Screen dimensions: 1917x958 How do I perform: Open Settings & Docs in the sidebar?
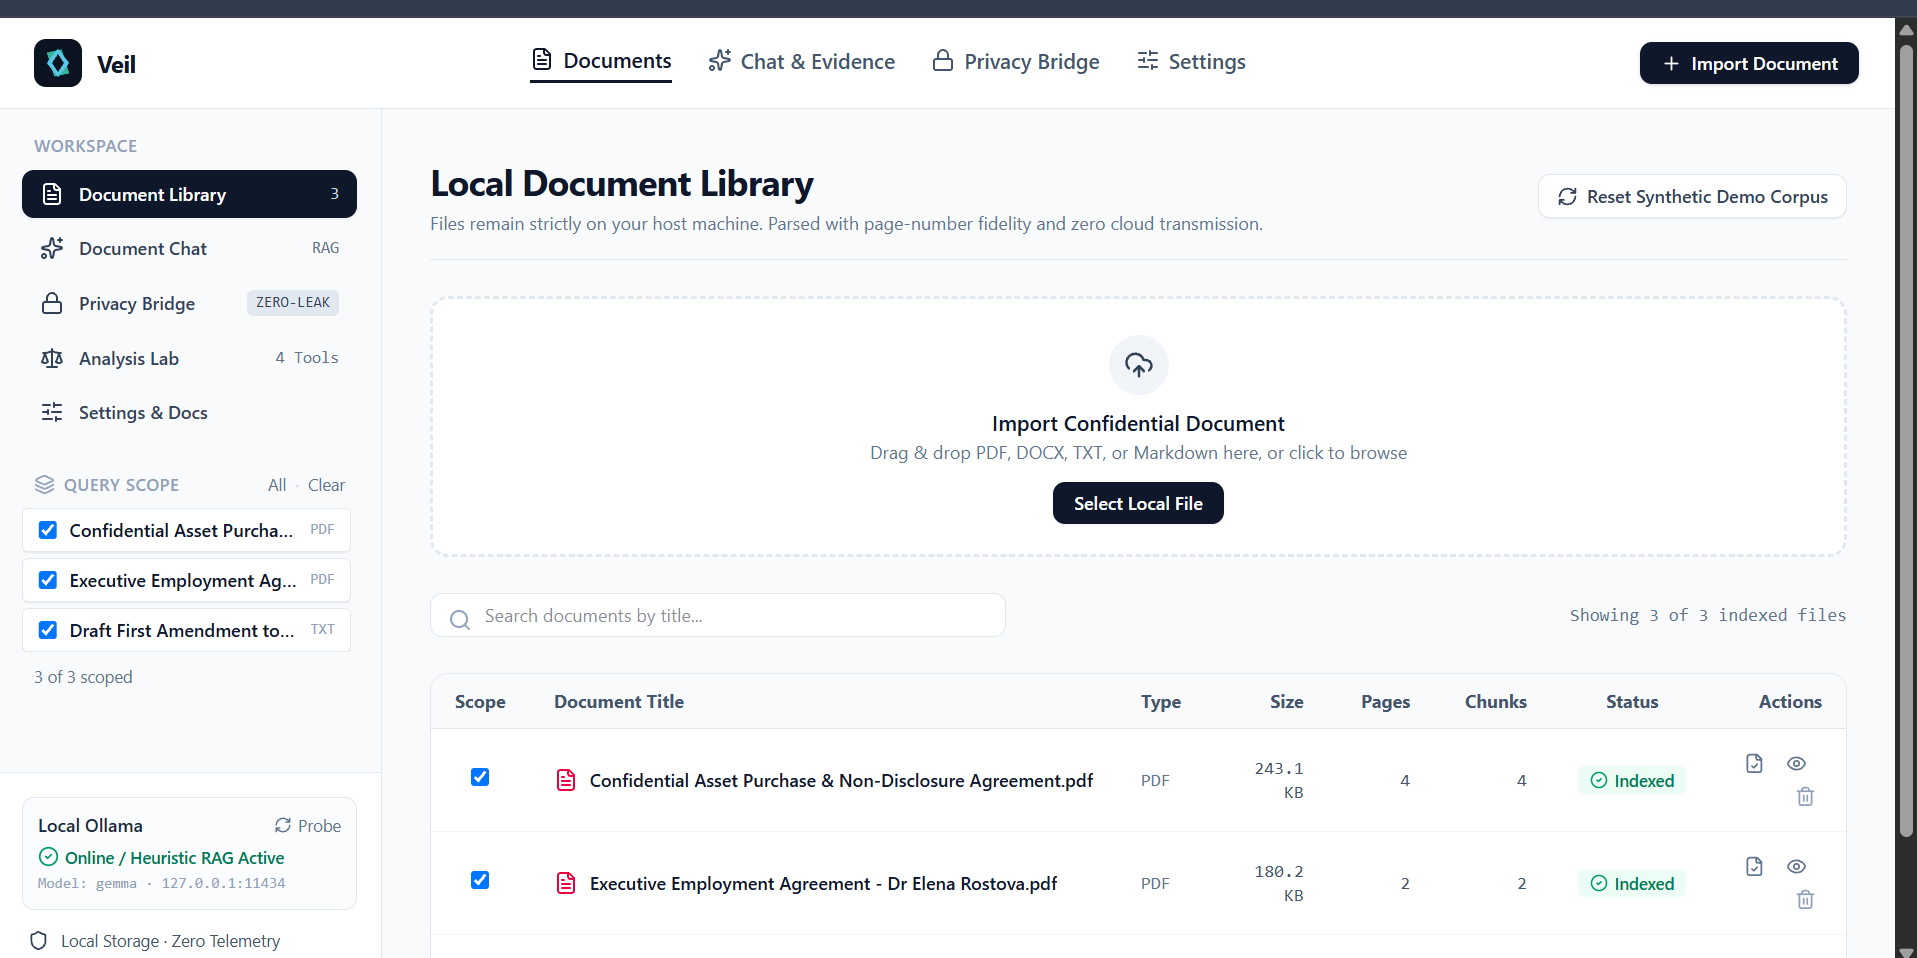(x=189, y=412)
